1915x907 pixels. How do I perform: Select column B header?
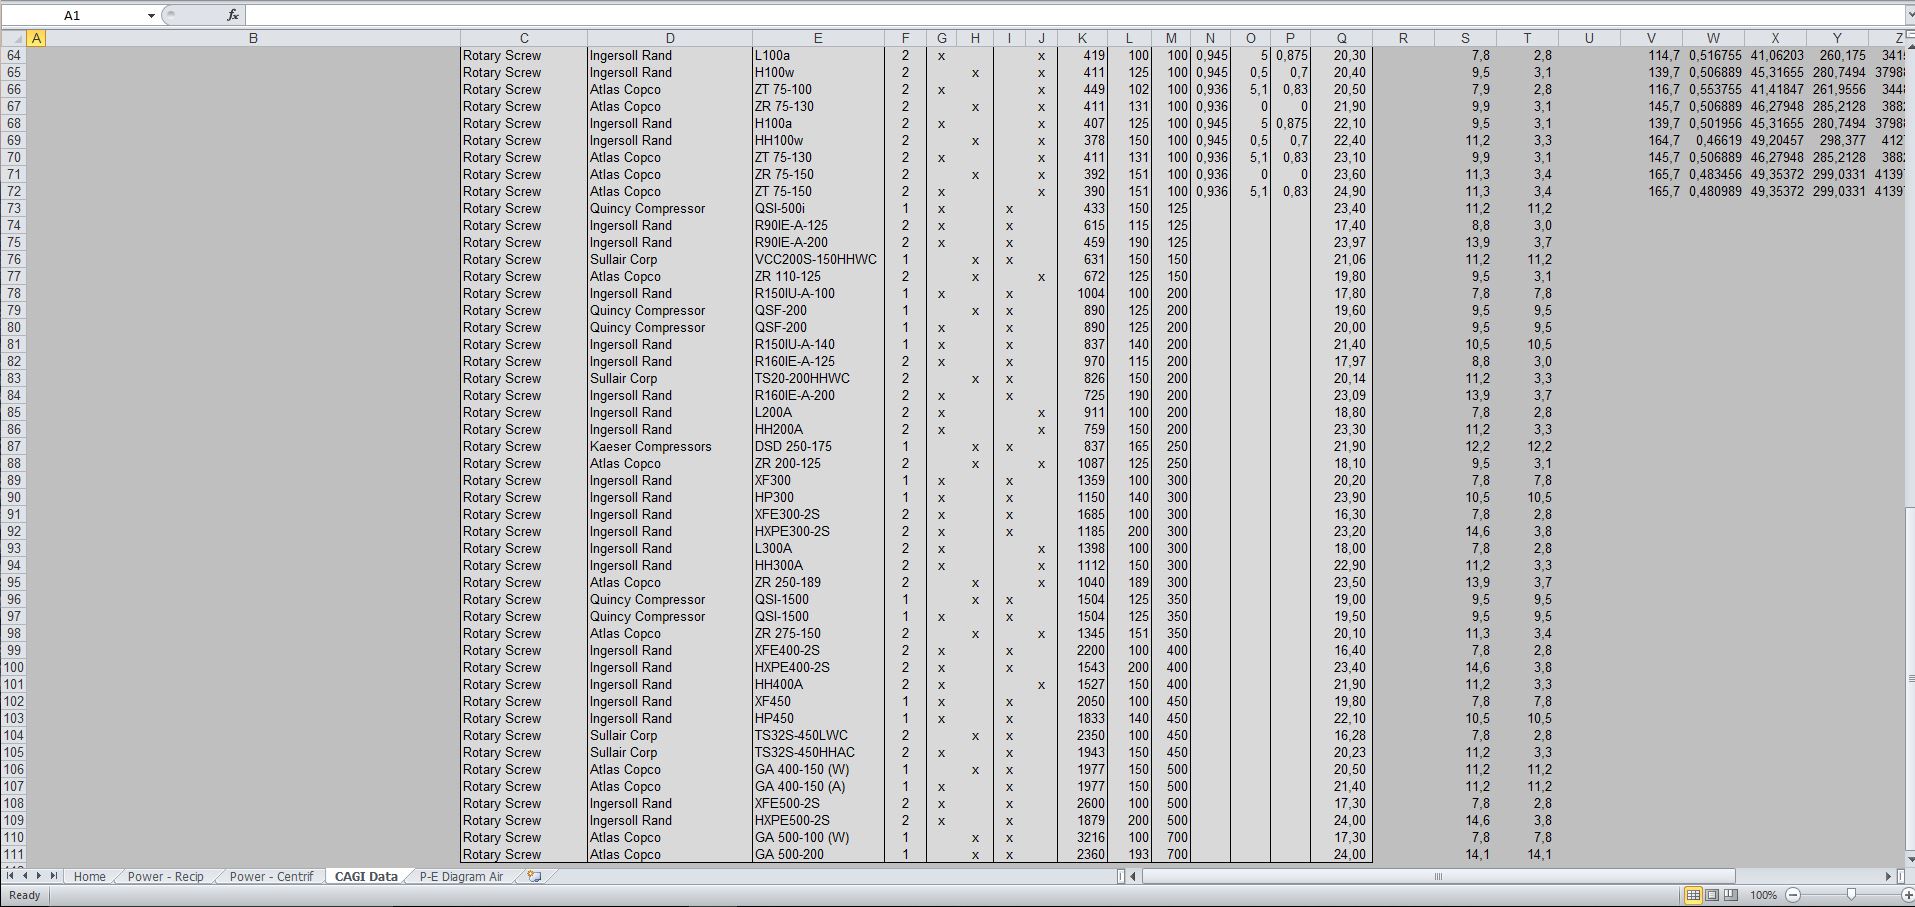[x=253, y=38]
